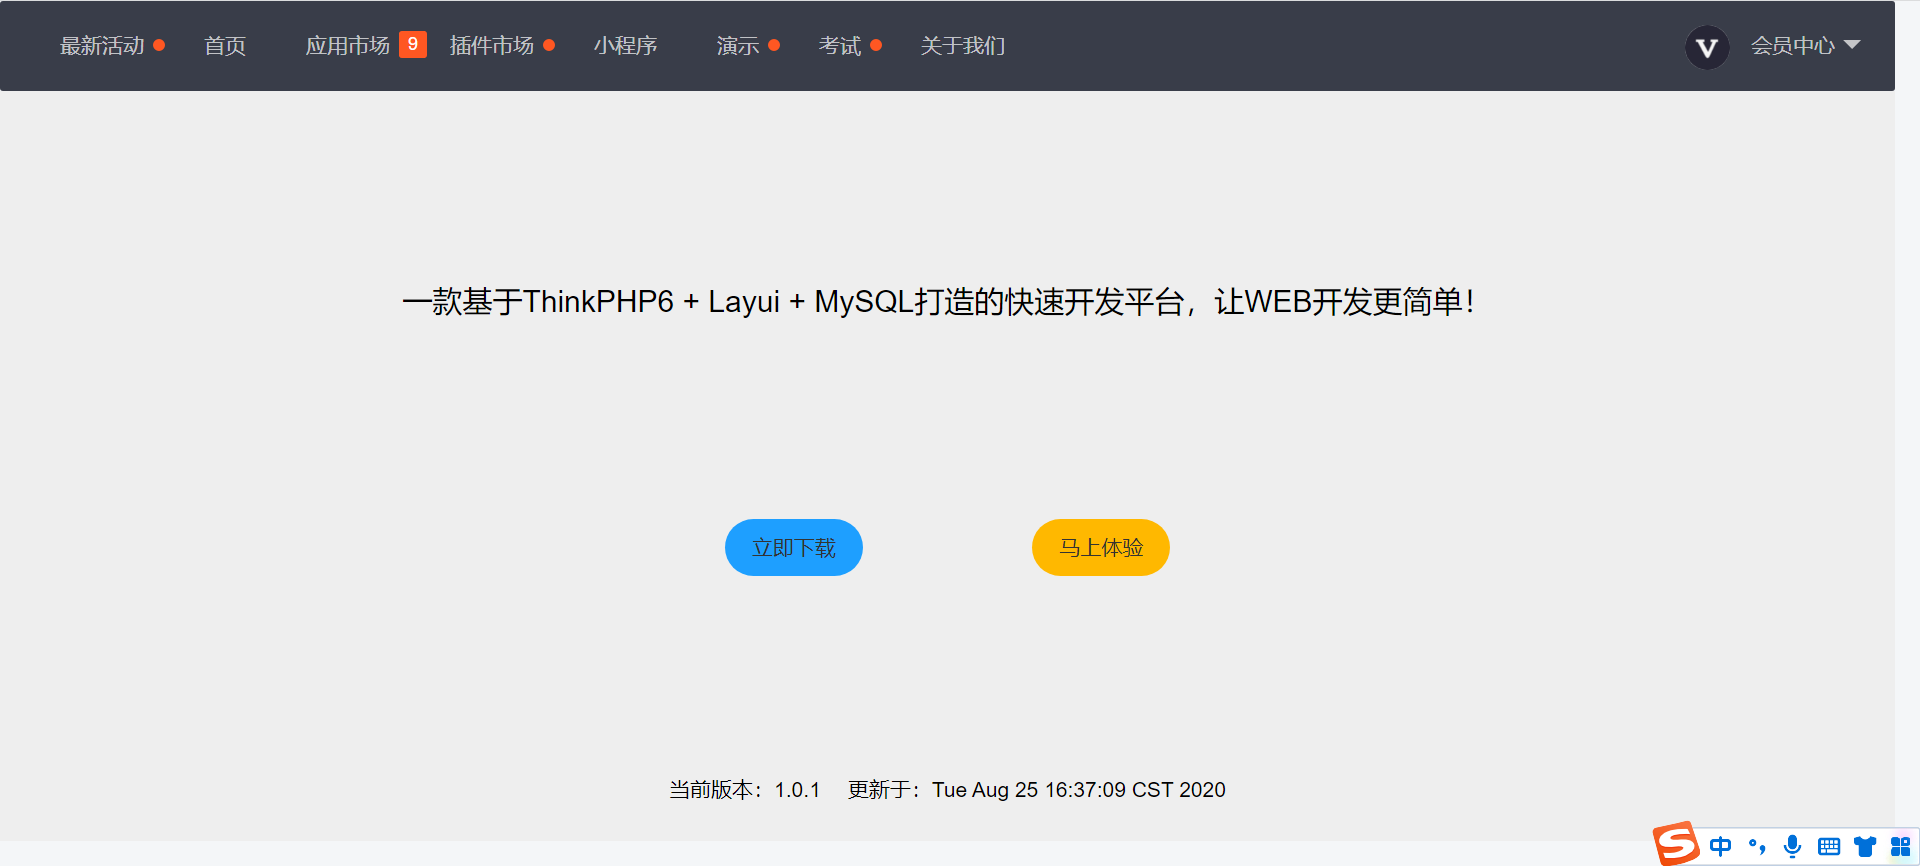This screenshot has width=1920, height=866.
Task: Click the 当前版本:1.0.1 text
Action: [x=745, y=790]
